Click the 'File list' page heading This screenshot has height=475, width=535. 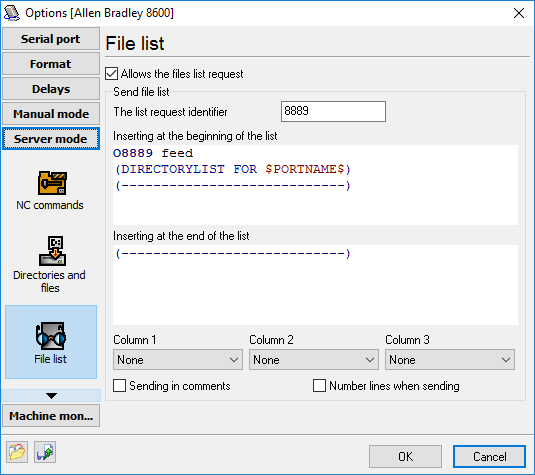pos(135,43)
